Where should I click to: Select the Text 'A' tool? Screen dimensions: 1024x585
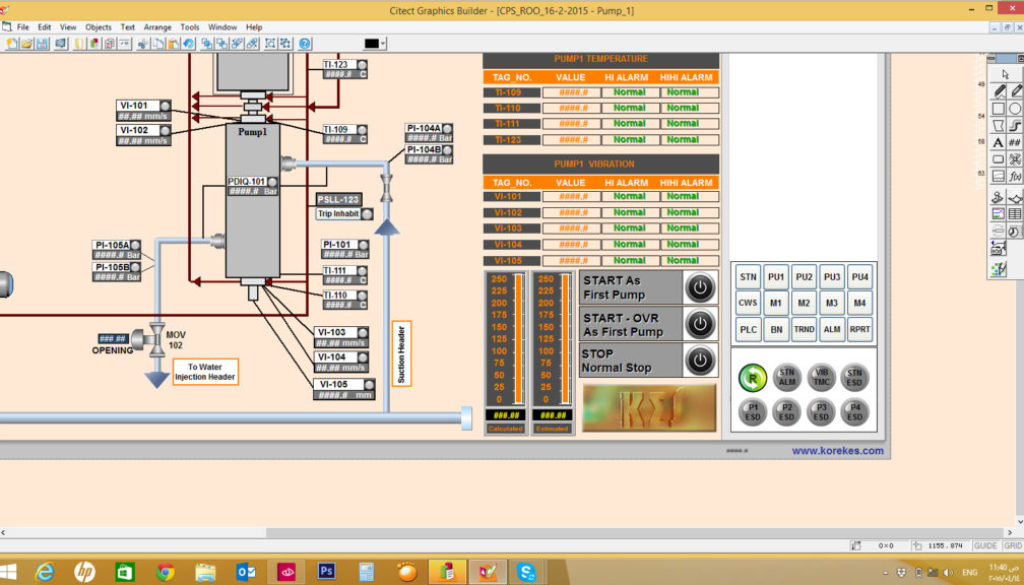[x=999, y=142]
